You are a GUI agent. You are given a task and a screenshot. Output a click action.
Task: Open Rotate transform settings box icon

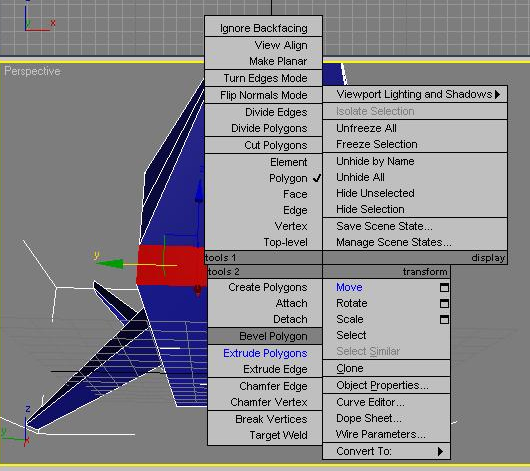444,303
